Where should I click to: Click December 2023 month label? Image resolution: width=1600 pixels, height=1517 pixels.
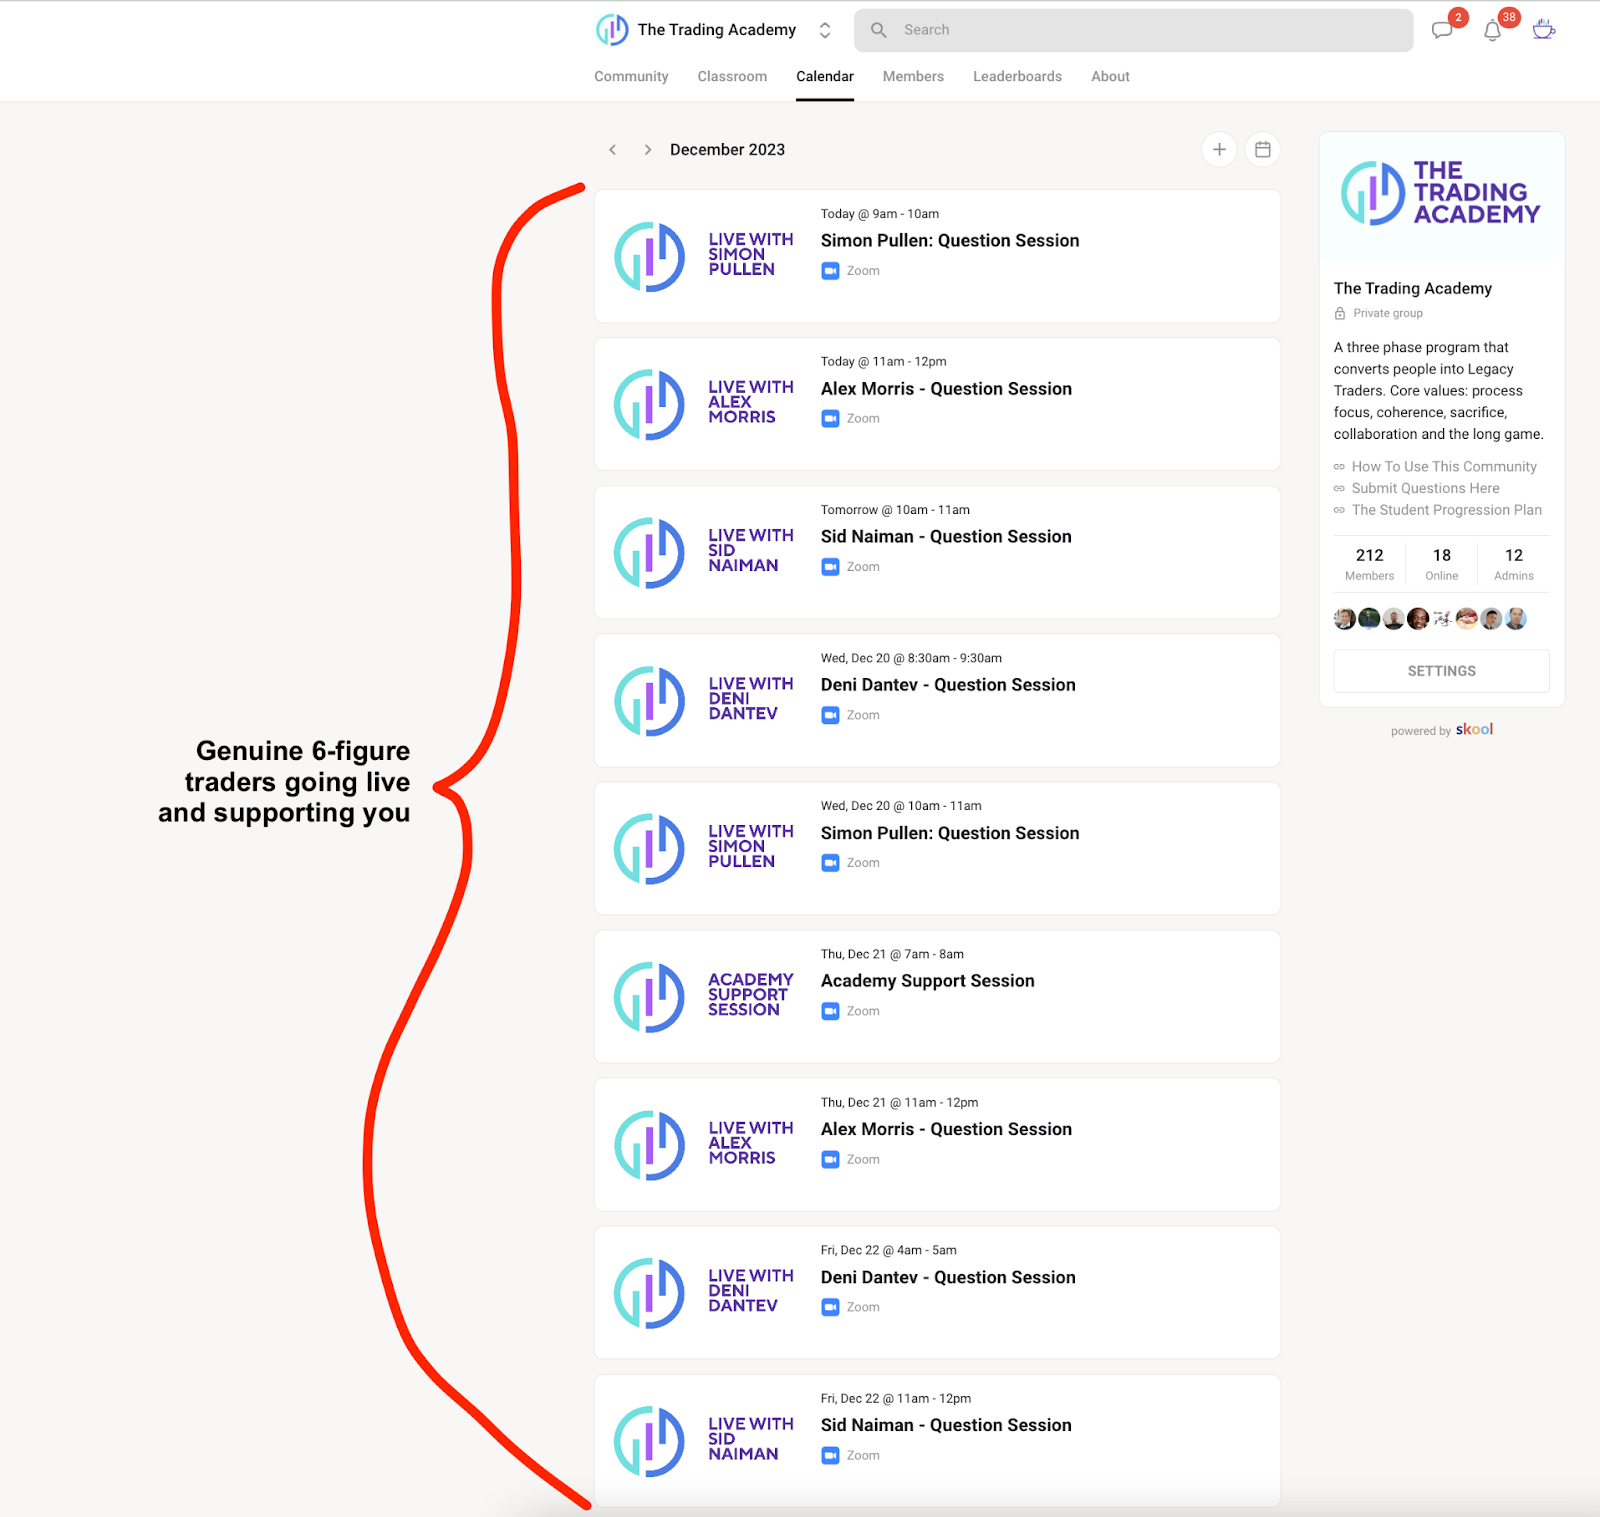(727, 150)
